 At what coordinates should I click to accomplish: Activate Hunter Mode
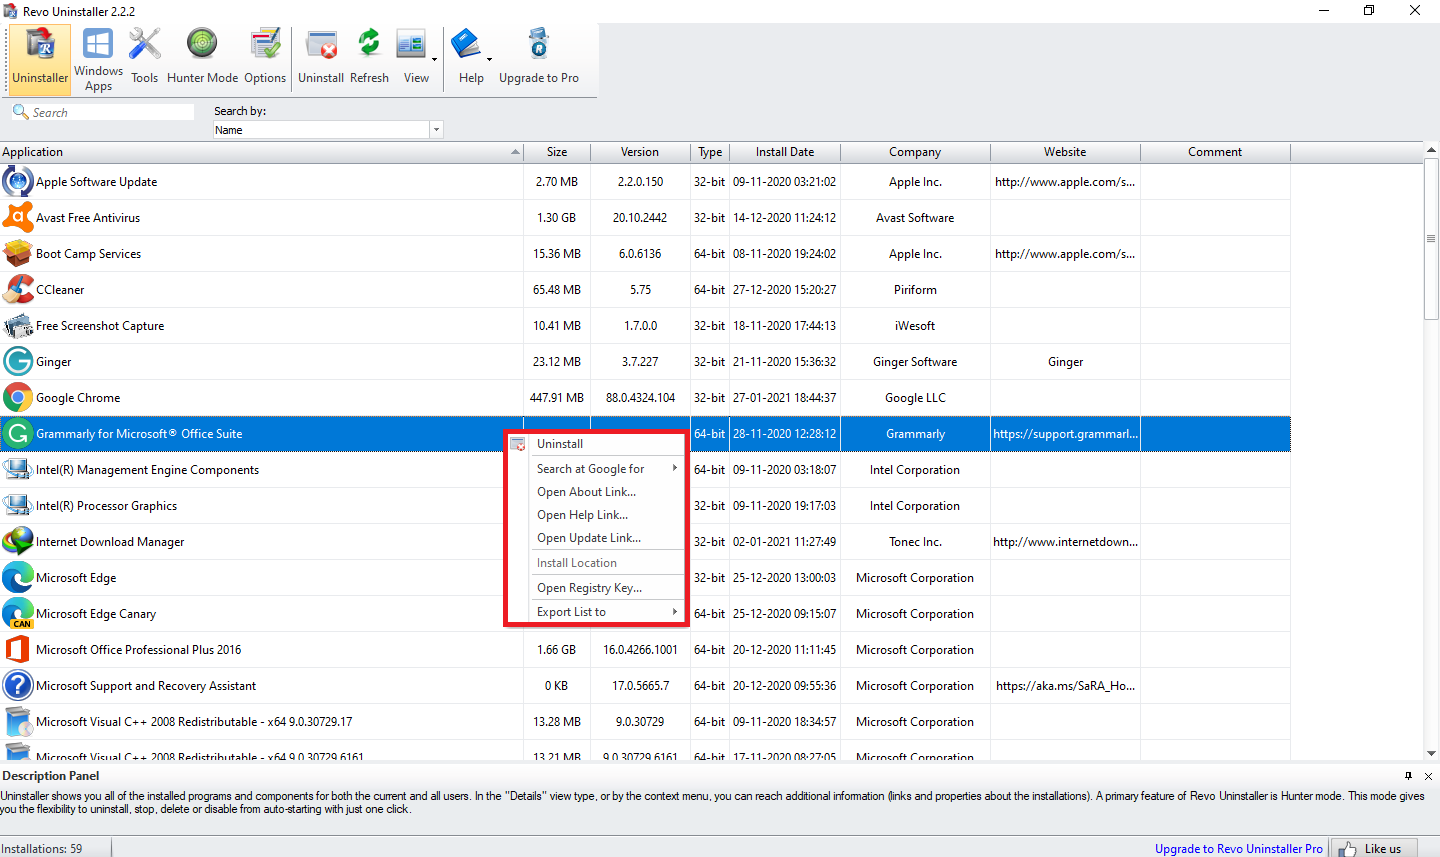[202, 58]
